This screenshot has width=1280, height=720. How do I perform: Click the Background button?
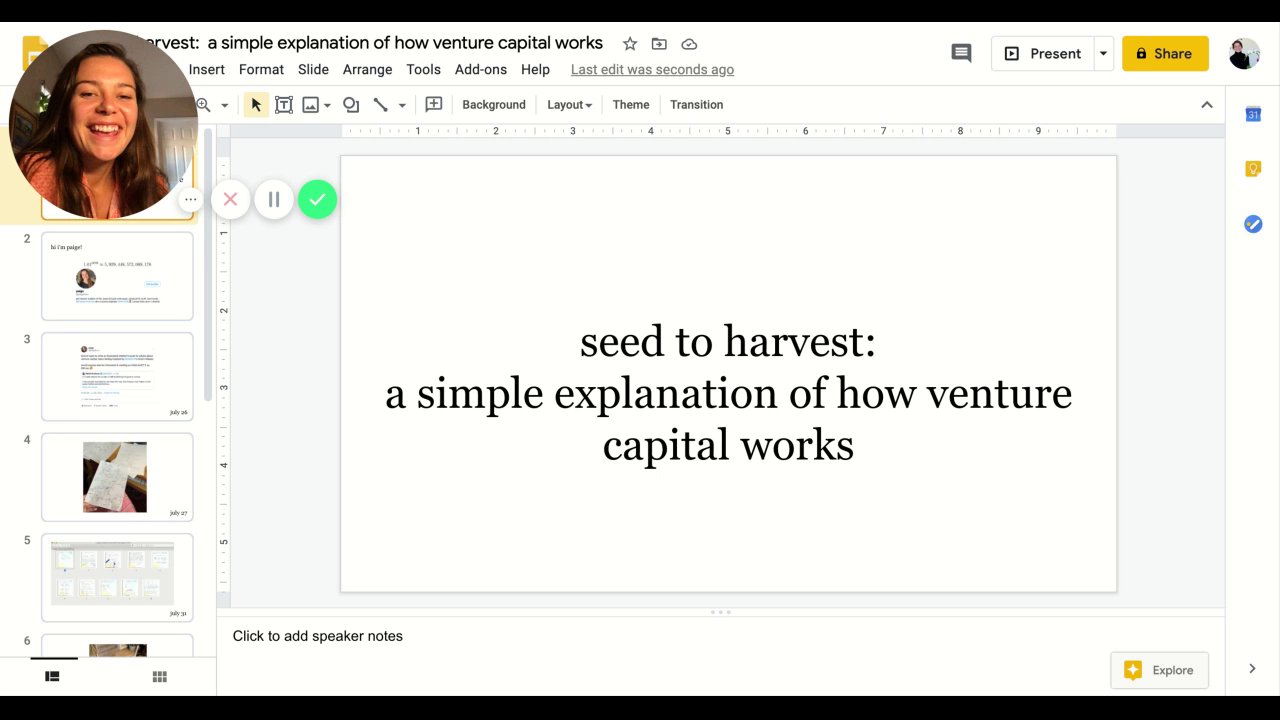[x=494, y=104]
